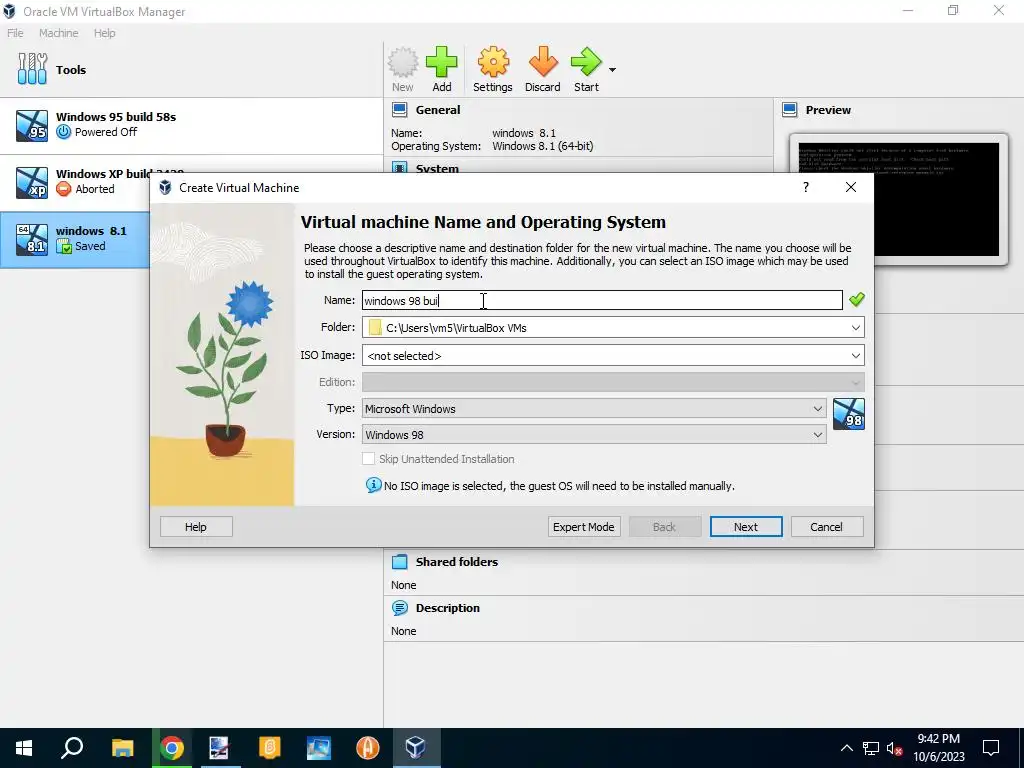Click the folder icon in Folder field
The height and width of the screenshot is (768, 1024).
[375, 327]
